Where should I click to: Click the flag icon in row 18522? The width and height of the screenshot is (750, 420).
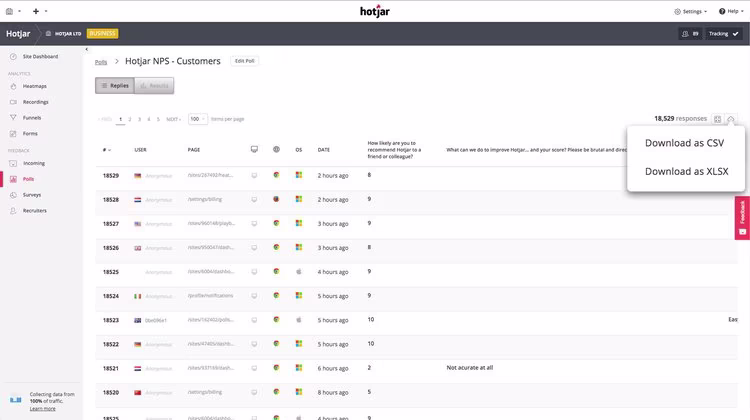[x=138, y=344]
